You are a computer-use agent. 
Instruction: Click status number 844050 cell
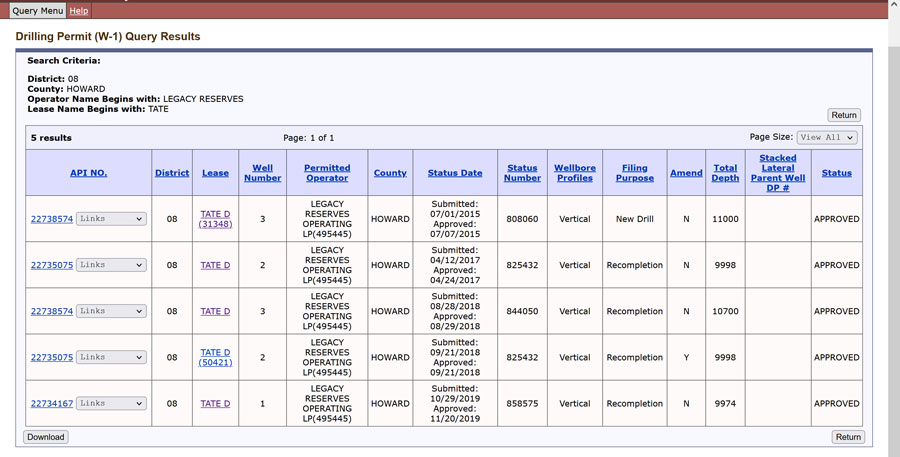(x=522, y=311)
